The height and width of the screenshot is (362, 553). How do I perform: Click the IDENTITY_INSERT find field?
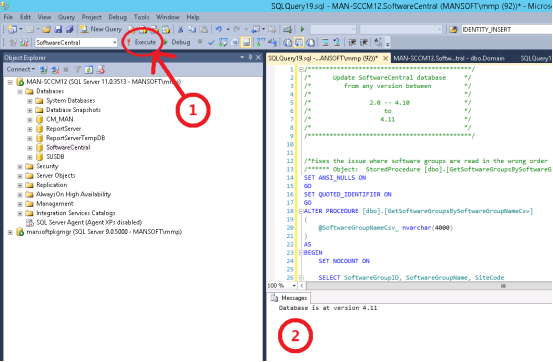506,30
